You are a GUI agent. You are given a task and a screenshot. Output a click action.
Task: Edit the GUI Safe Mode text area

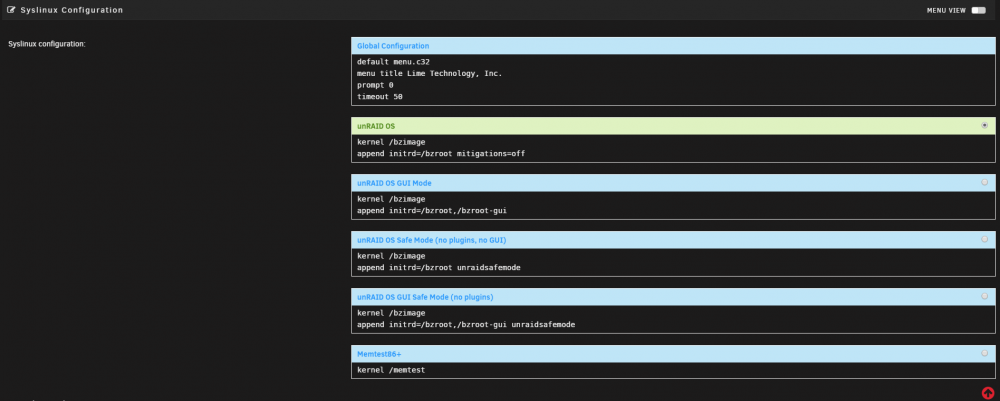click(x=673, y=319)
